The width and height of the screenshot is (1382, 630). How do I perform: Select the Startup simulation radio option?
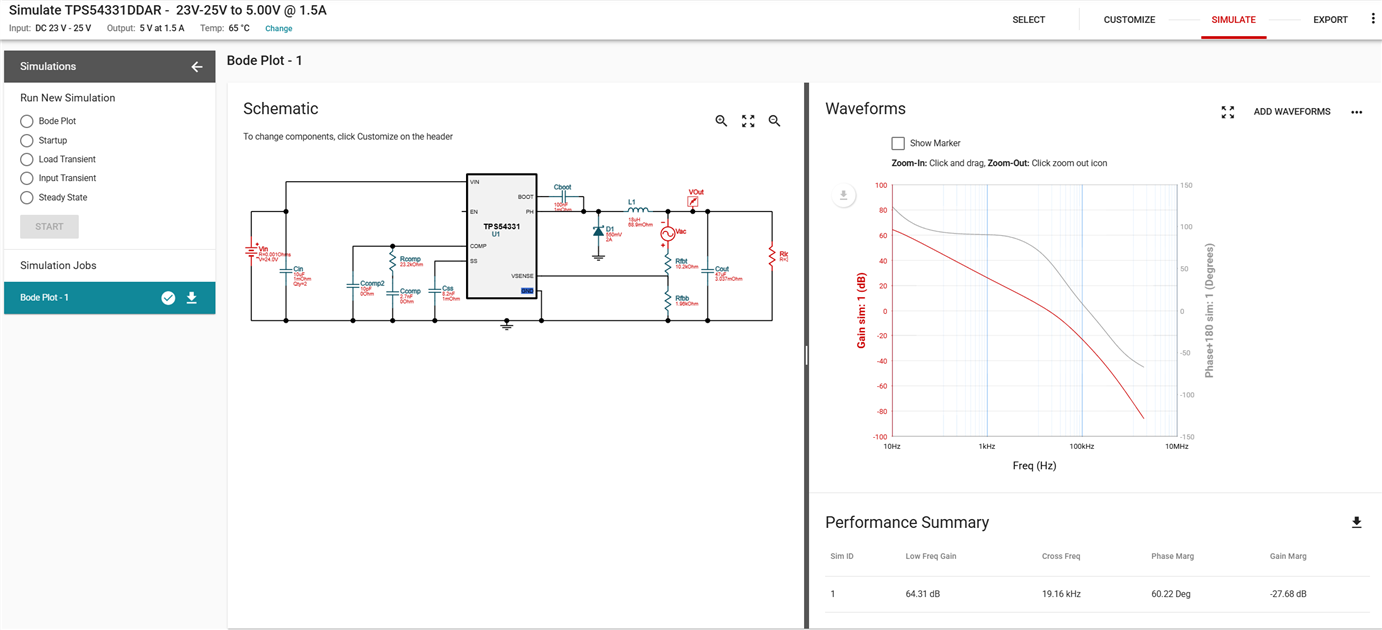pos(27,141)
